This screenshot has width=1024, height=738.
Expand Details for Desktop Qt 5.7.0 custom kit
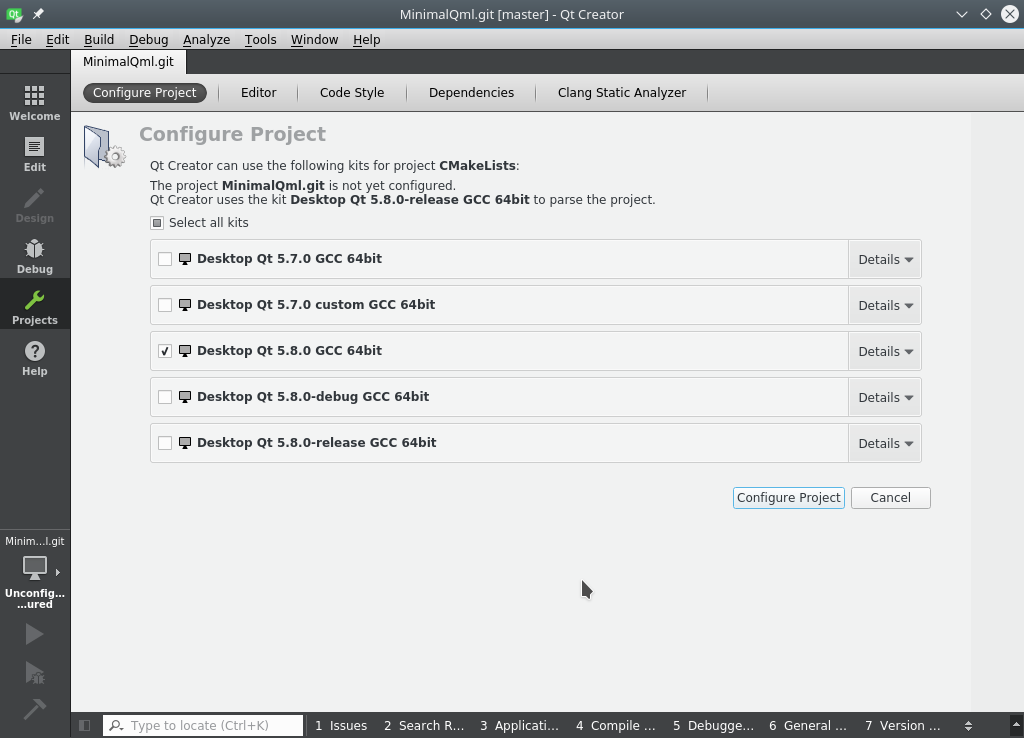tap(885, 305)
